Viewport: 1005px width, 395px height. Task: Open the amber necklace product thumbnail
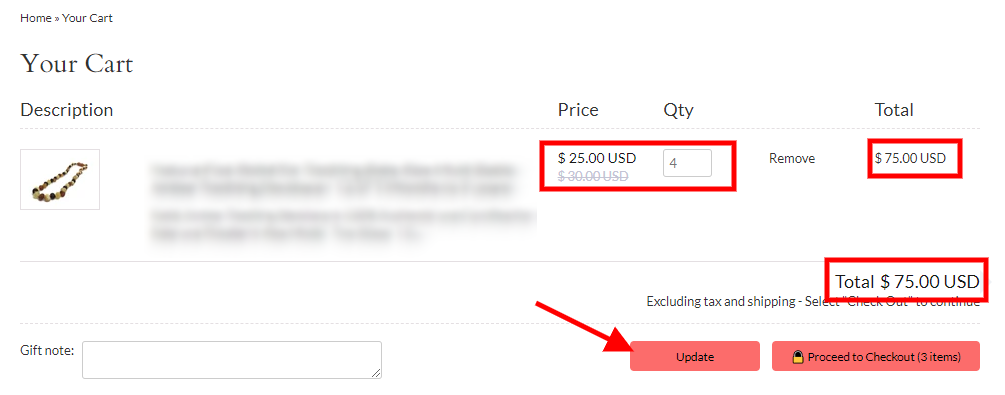pyautogui.click(x=60, y=180)
